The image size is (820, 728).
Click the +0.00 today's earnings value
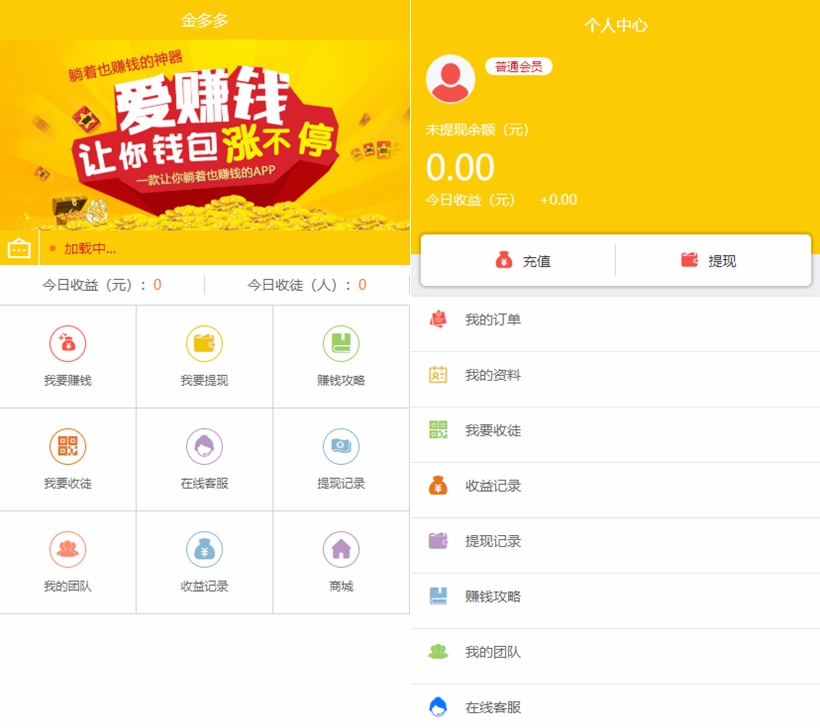point(559,200)
